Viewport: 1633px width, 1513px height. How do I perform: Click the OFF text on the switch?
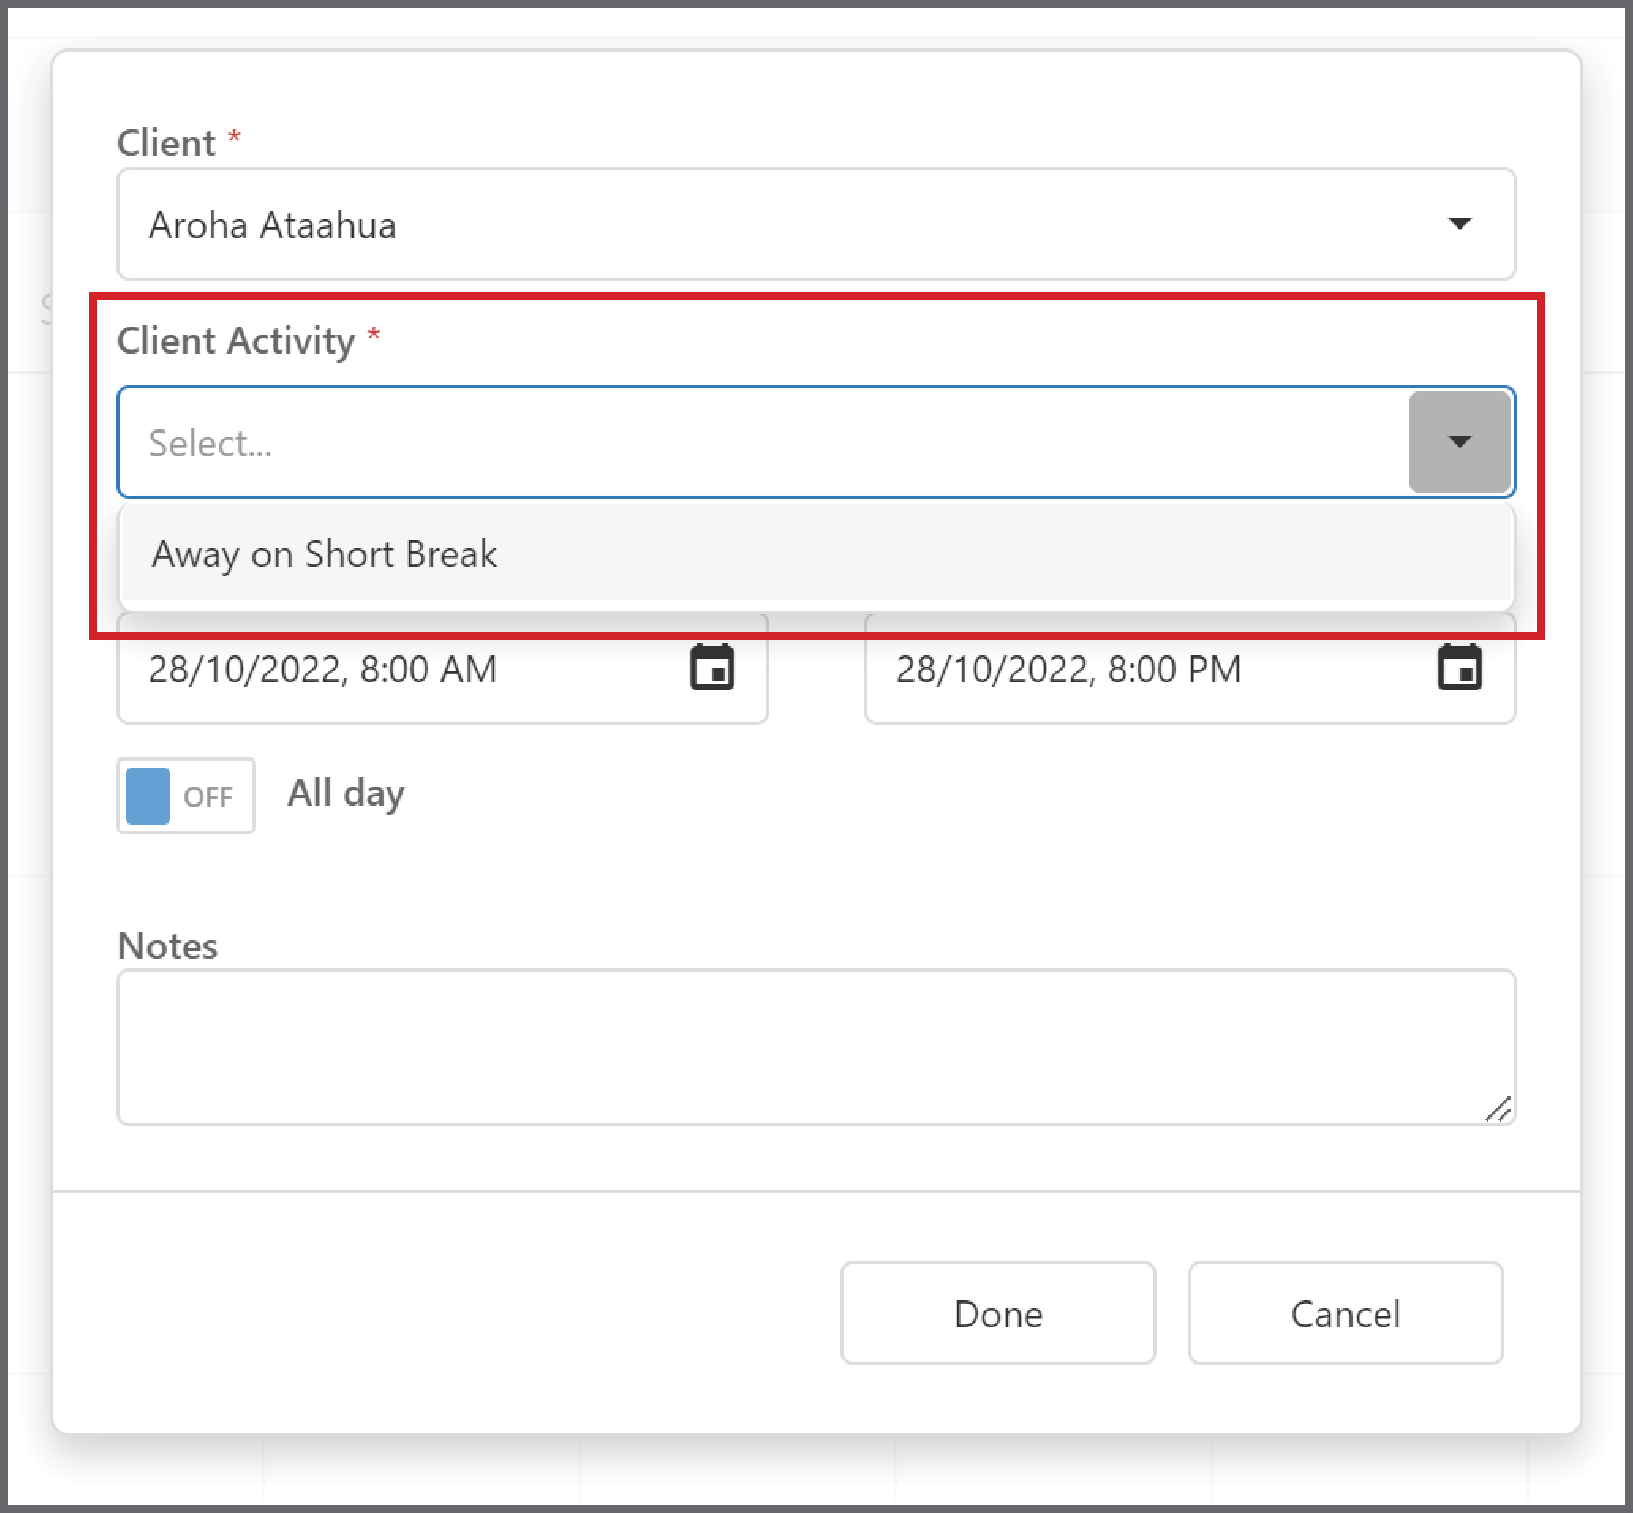click(208, 797)
